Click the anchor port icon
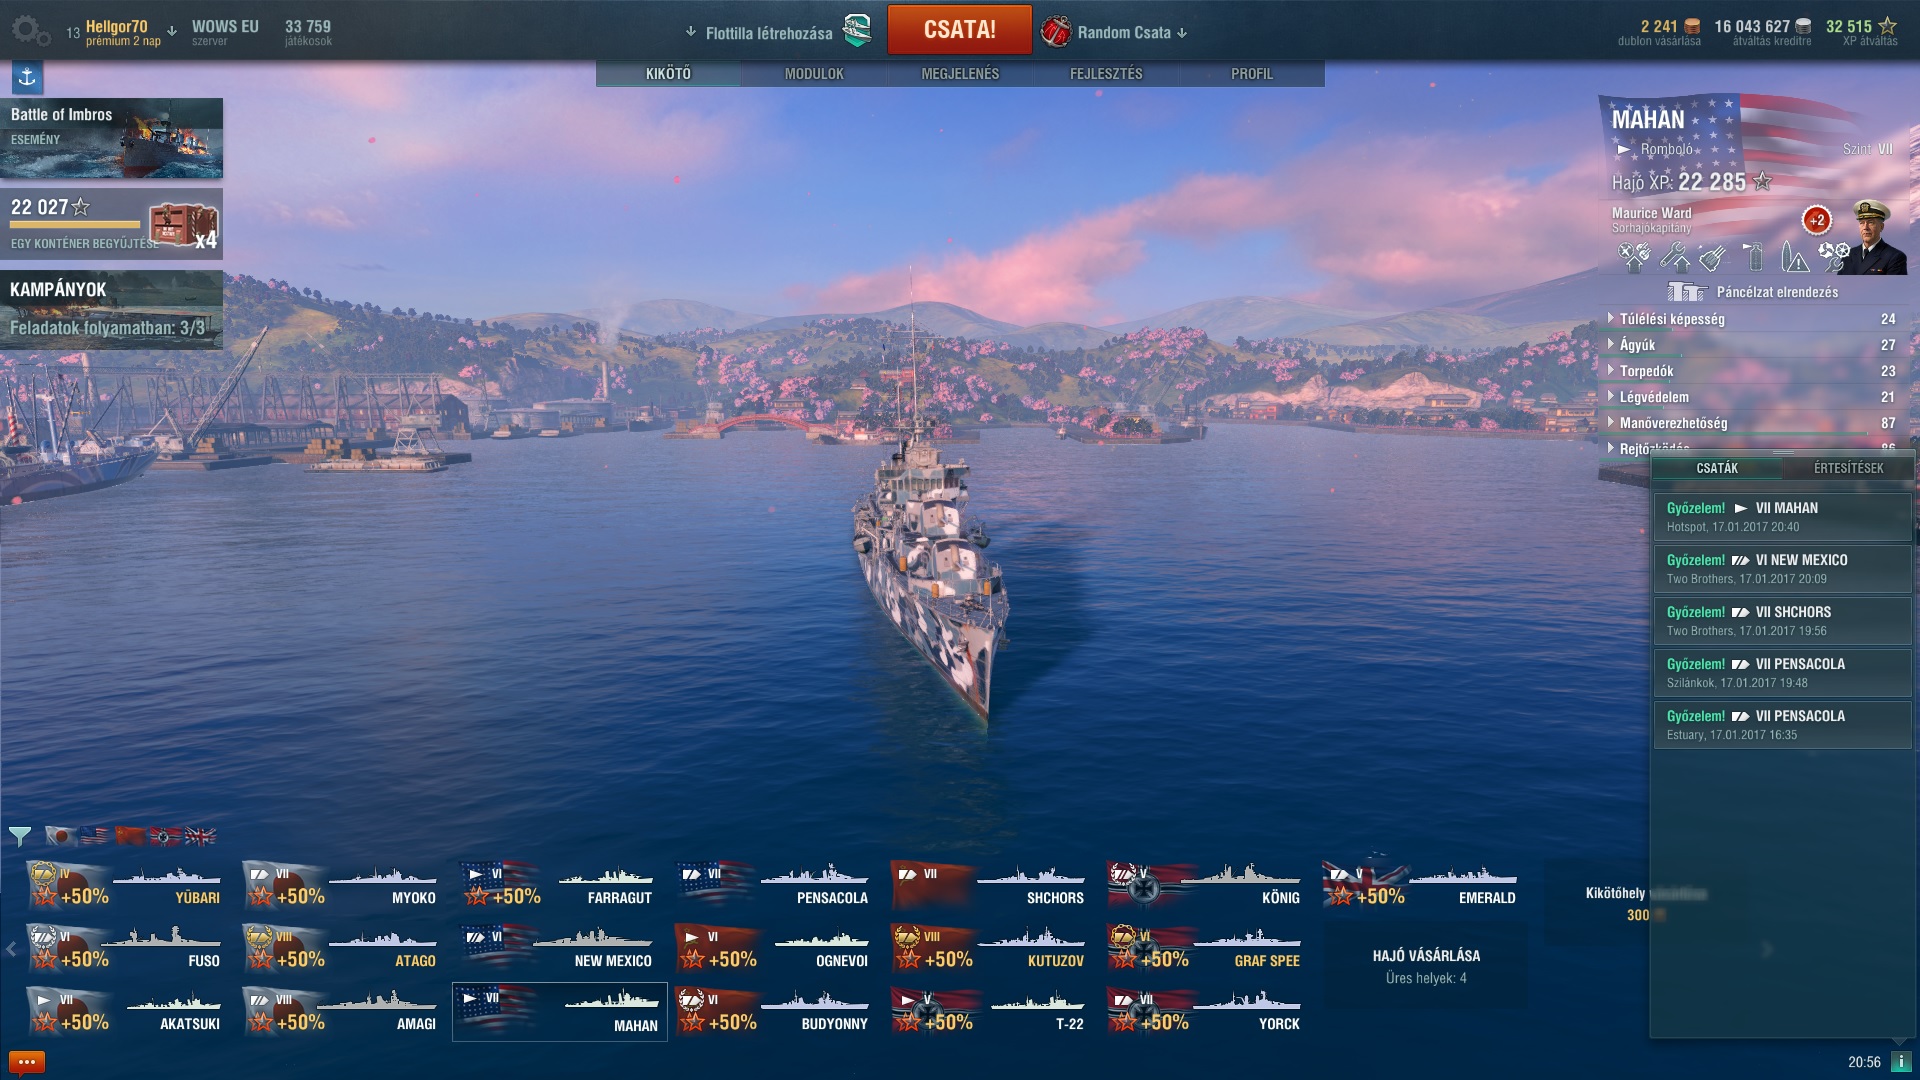The width and height of the screenshot is (1920, 1080). click(x=27, y=77)
